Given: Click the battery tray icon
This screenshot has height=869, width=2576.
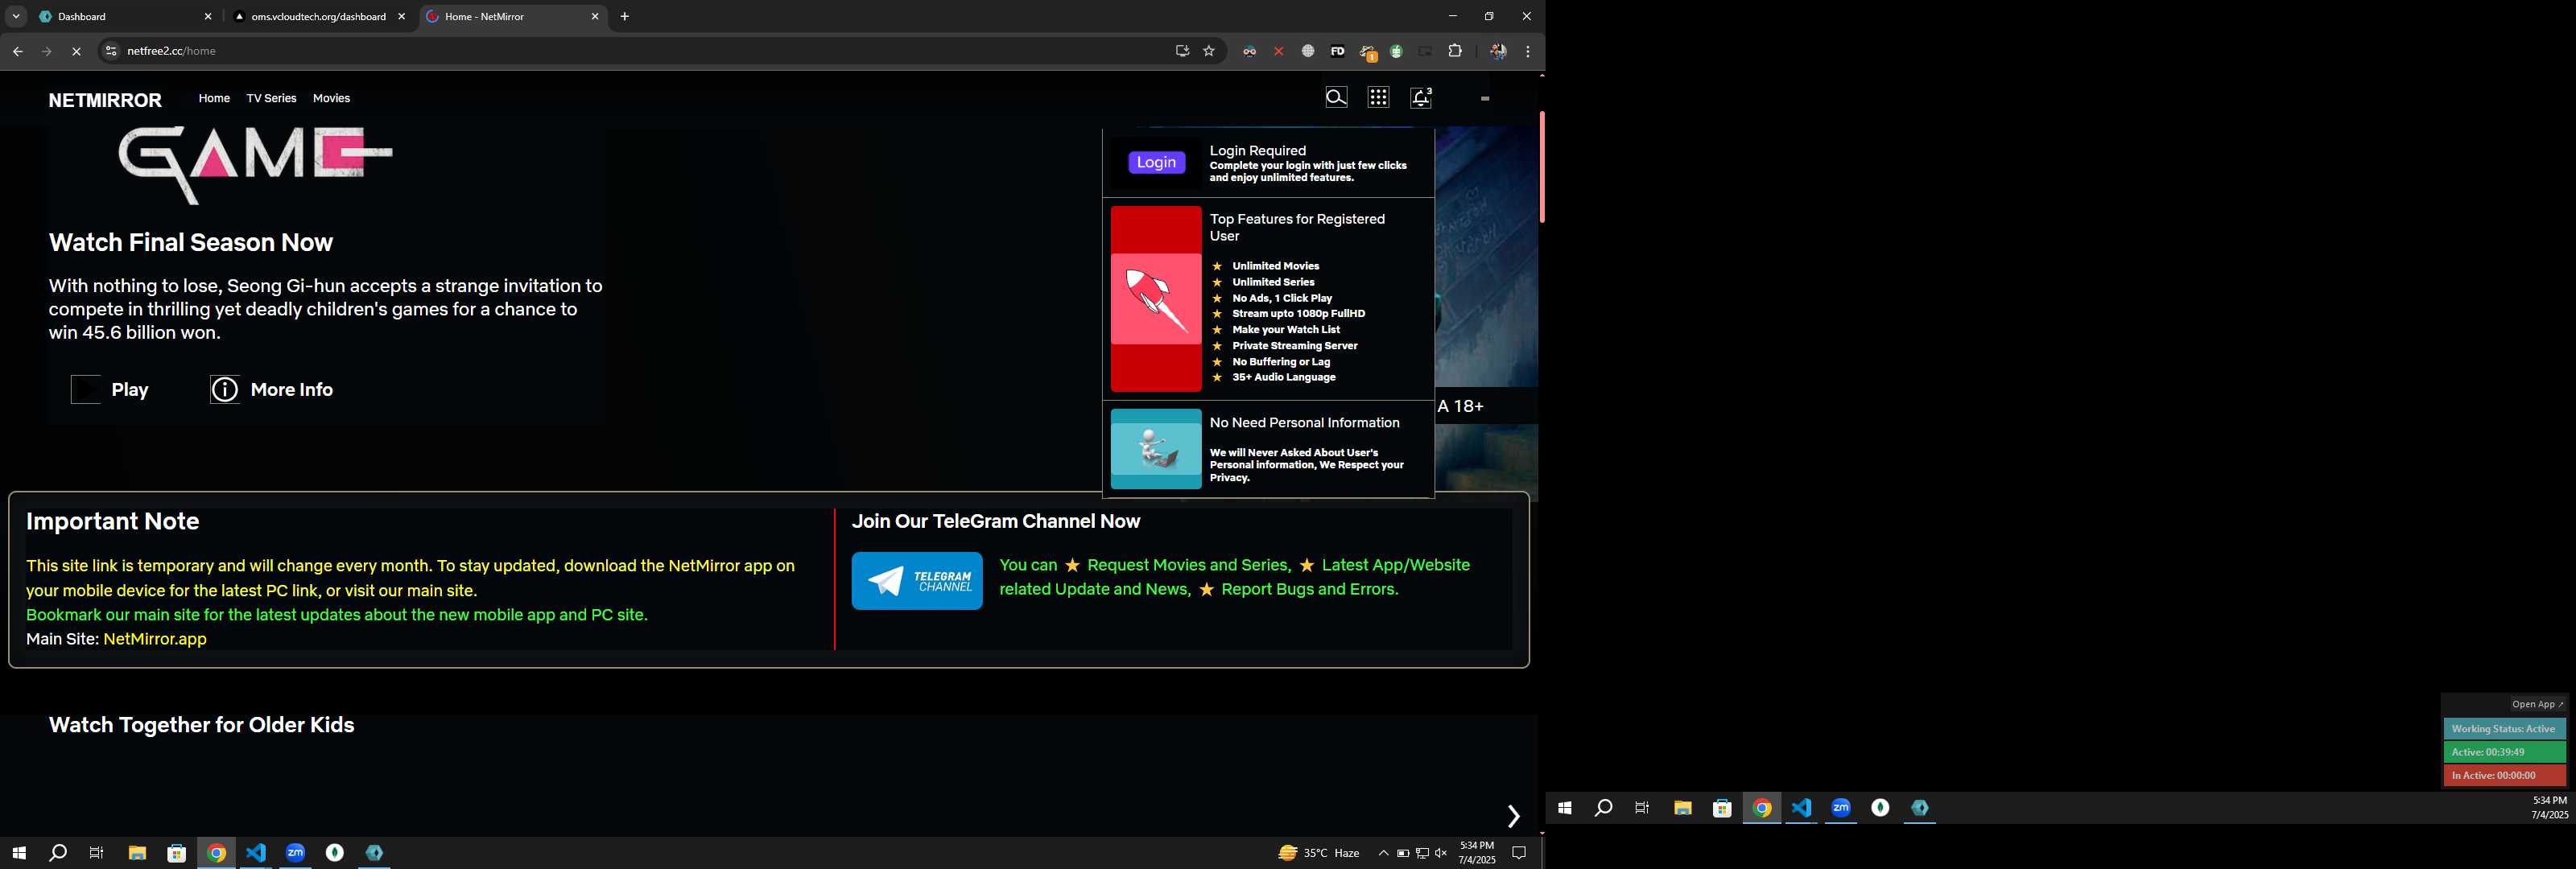Looking at the screenshot, I should coord(1403,853).
